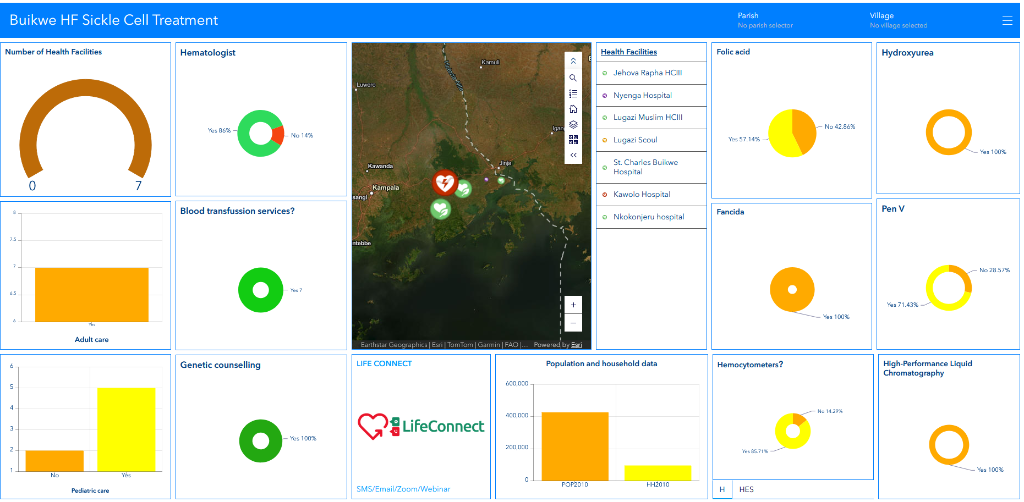The image size is (1024, 502).
Task: Click the Number of Health Facilities gauge arc
Action: pyautogui.click(x=86, y=88)
